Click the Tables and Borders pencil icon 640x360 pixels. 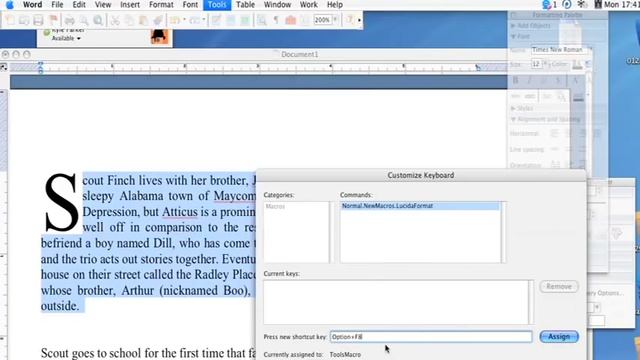216,20
